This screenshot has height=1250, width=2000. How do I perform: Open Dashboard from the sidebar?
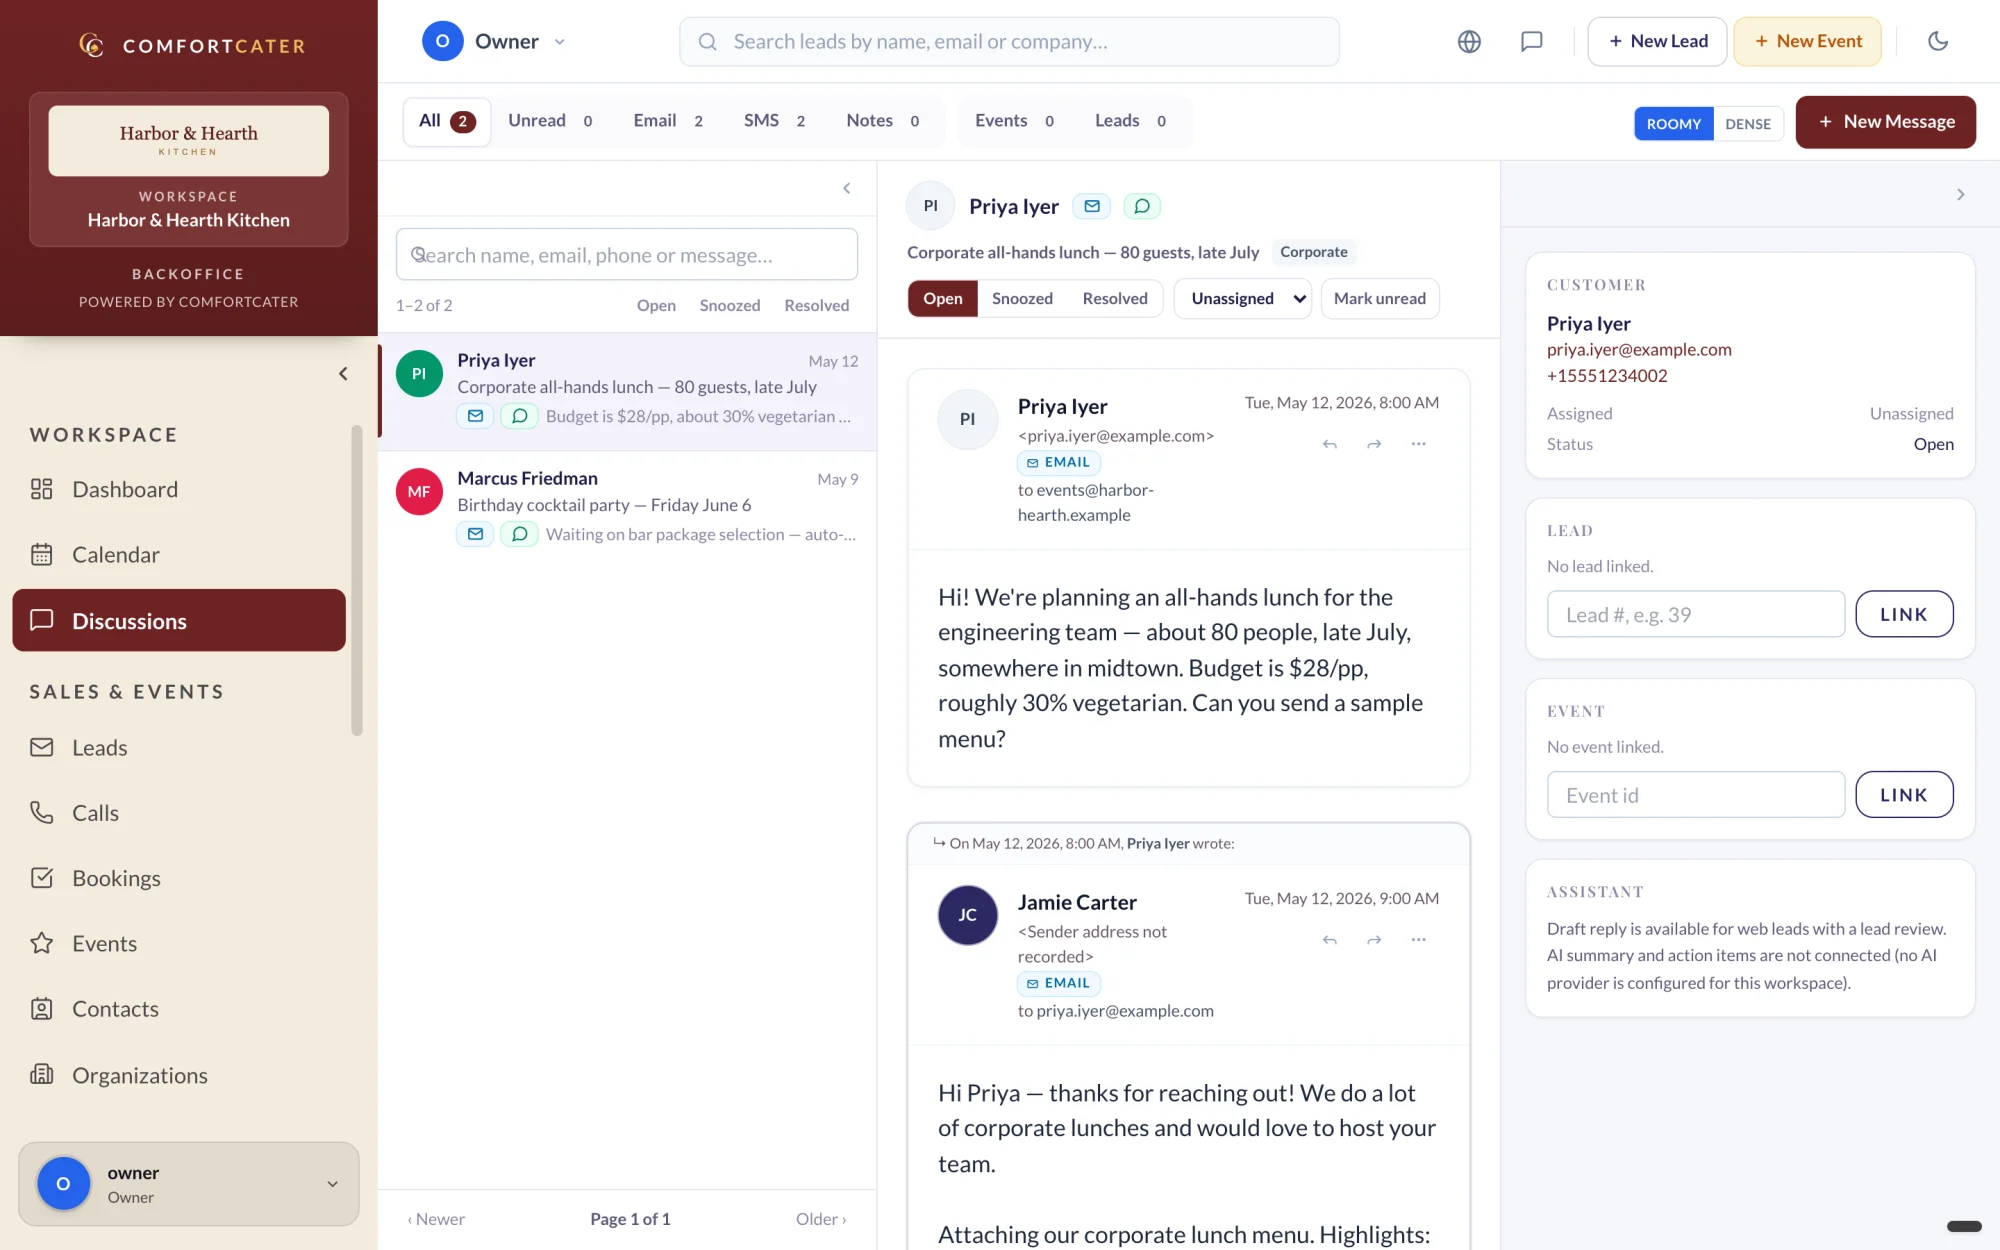point(179,489)
